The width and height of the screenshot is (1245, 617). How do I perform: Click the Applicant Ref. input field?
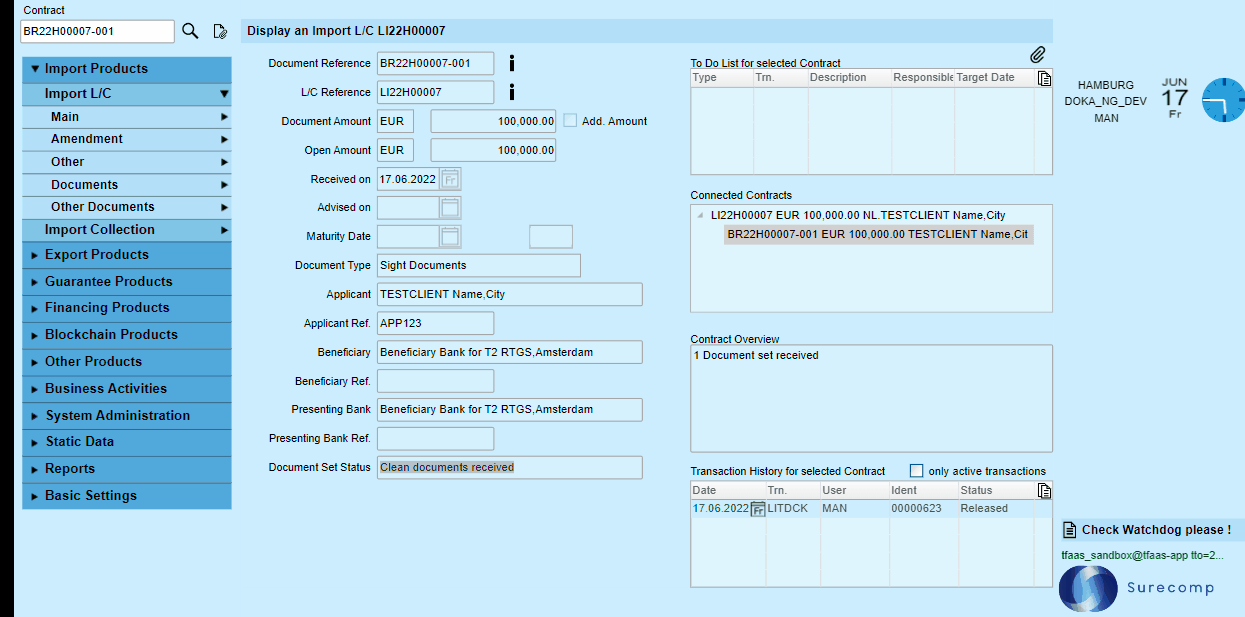435,323
